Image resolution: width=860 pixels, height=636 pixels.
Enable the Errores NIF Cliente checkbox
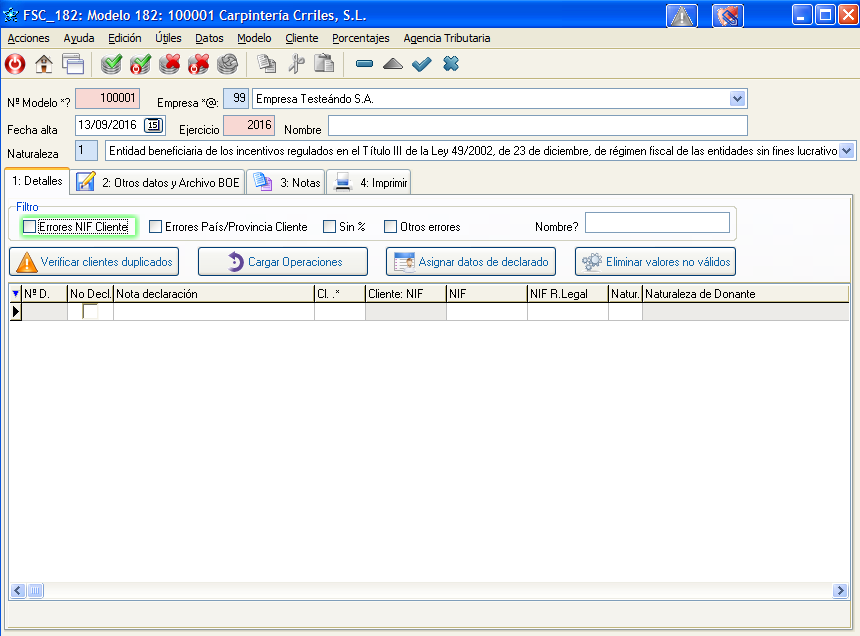(x=29, y=227)
